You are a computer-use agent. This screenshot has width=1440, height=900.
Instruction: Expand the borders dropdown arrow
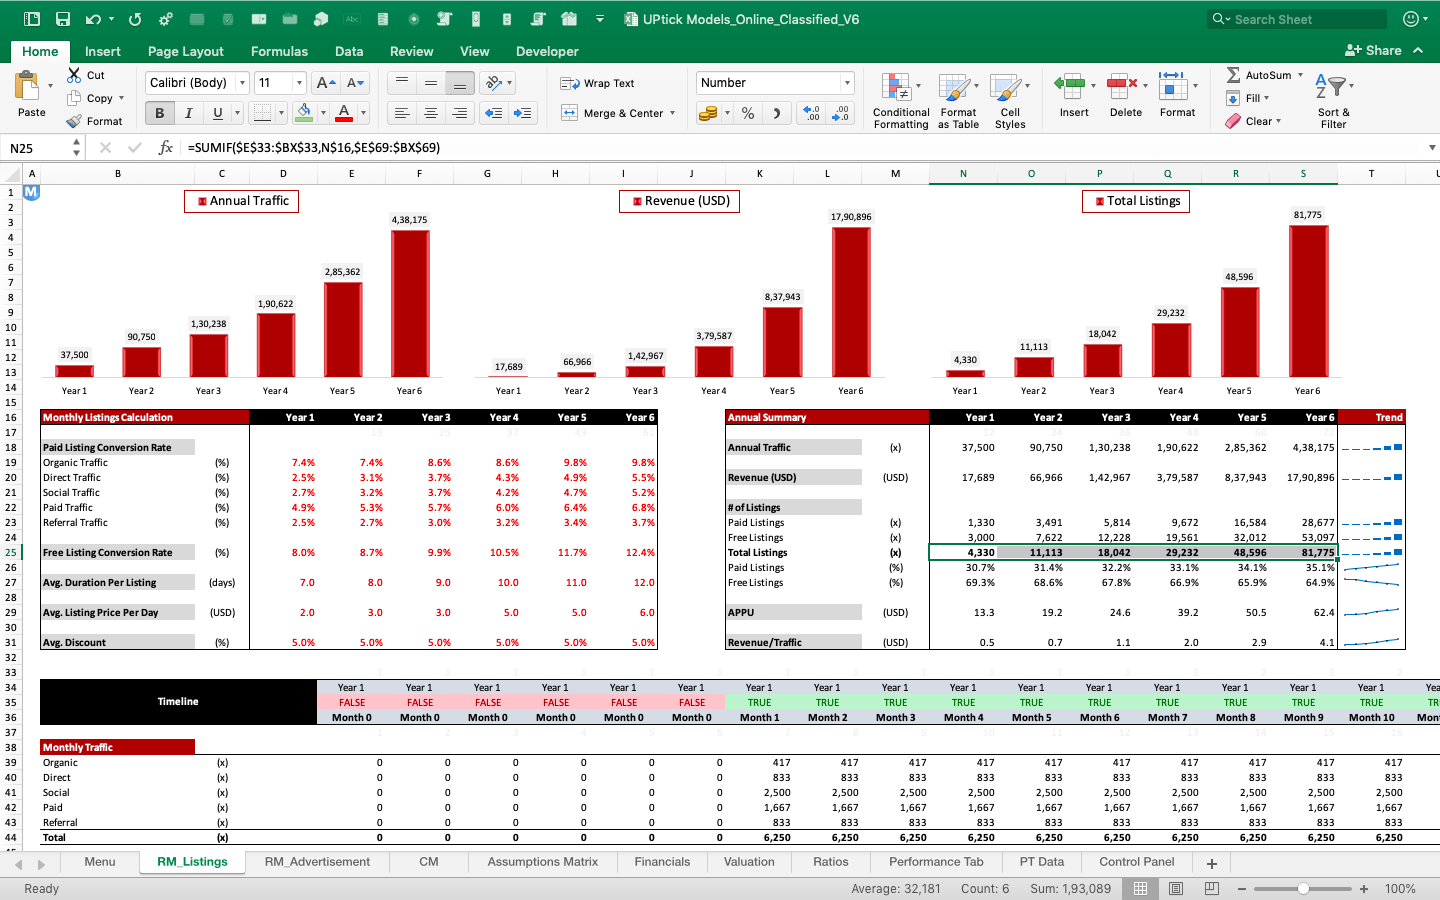pos(281,113)
